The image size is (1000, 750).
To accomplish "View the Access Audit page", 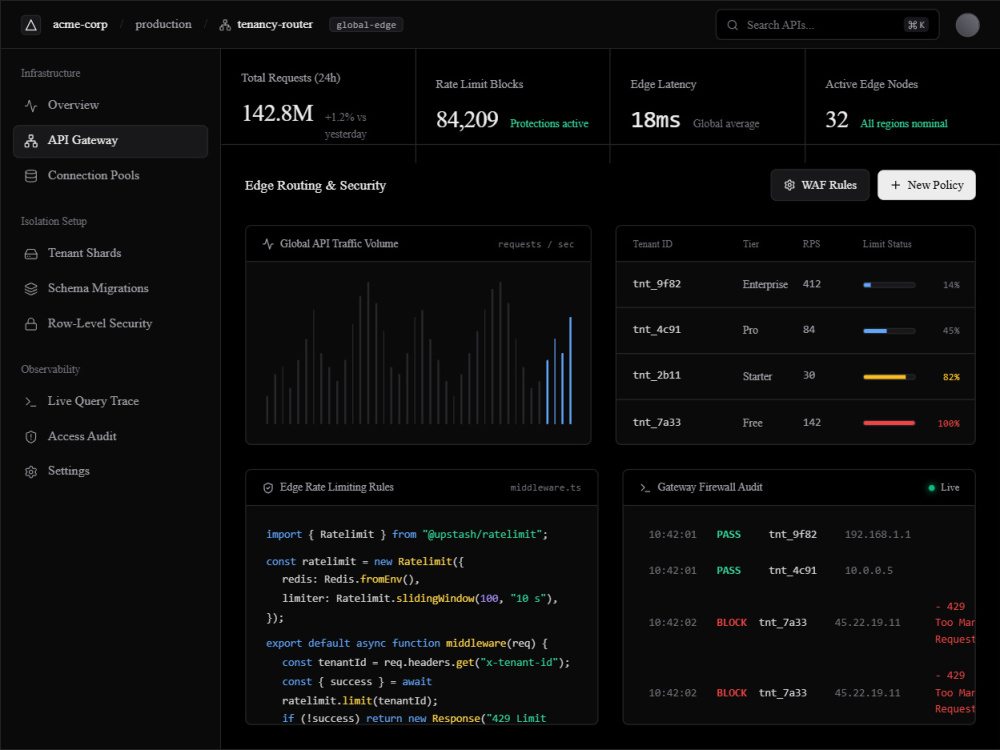I will [x=110, y=437].
